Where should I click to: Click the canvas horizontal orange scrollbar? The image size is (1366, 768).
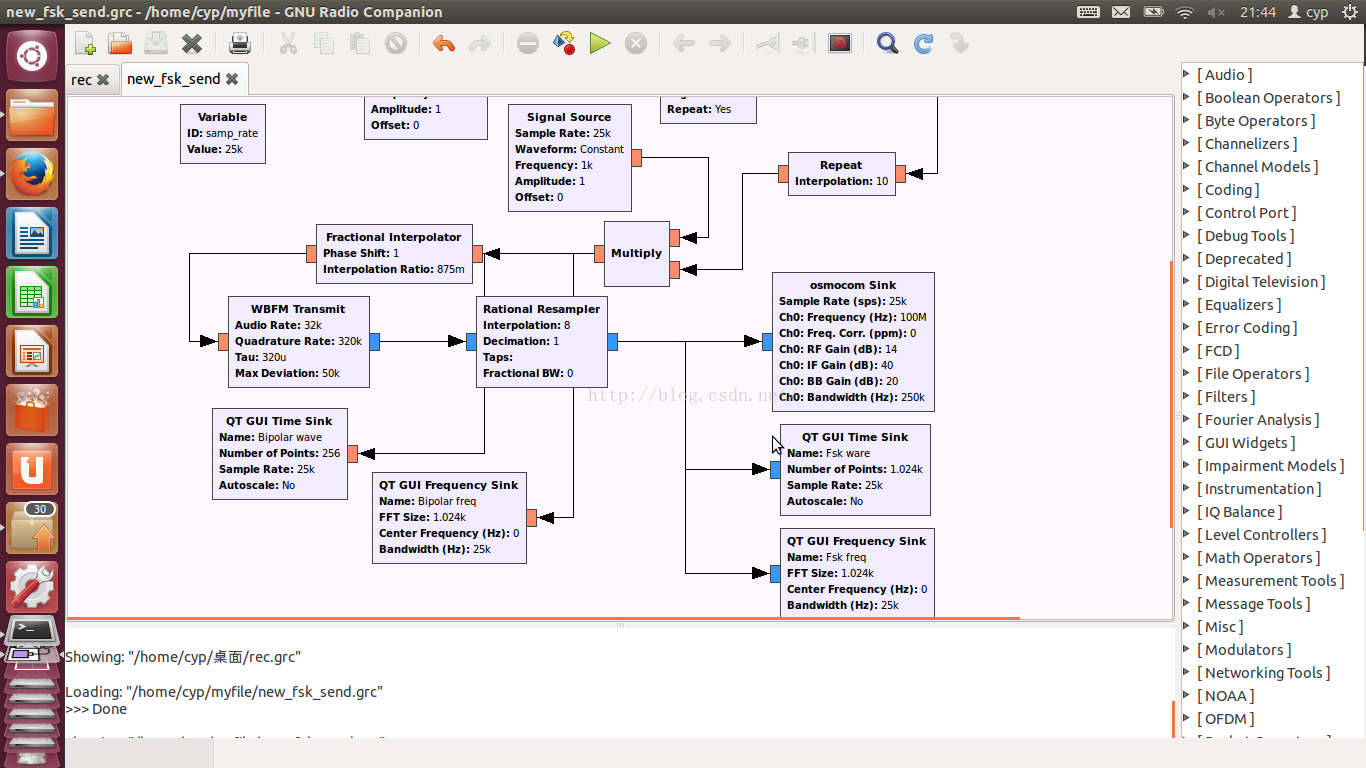pos(543,618)
